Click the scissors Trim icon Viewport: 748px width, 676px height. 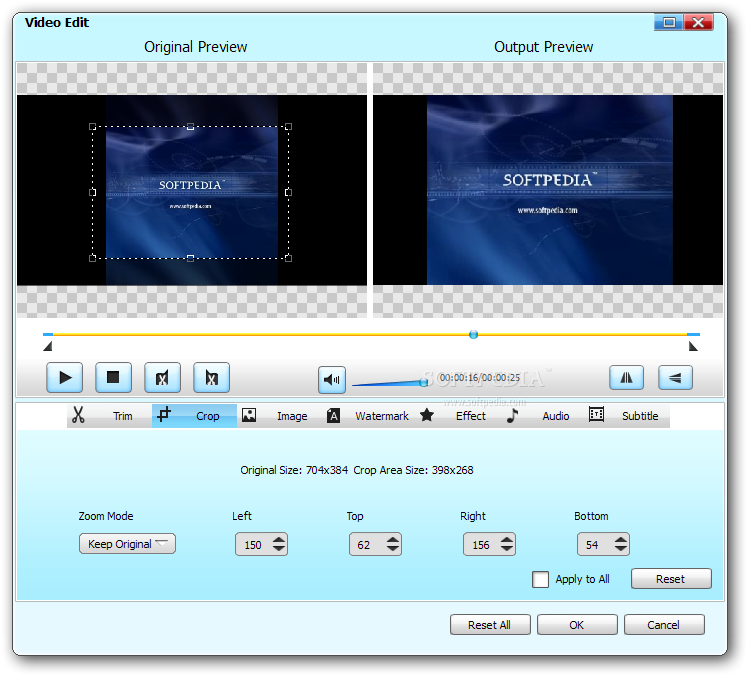pyautogui.click(x=78, y=415)
